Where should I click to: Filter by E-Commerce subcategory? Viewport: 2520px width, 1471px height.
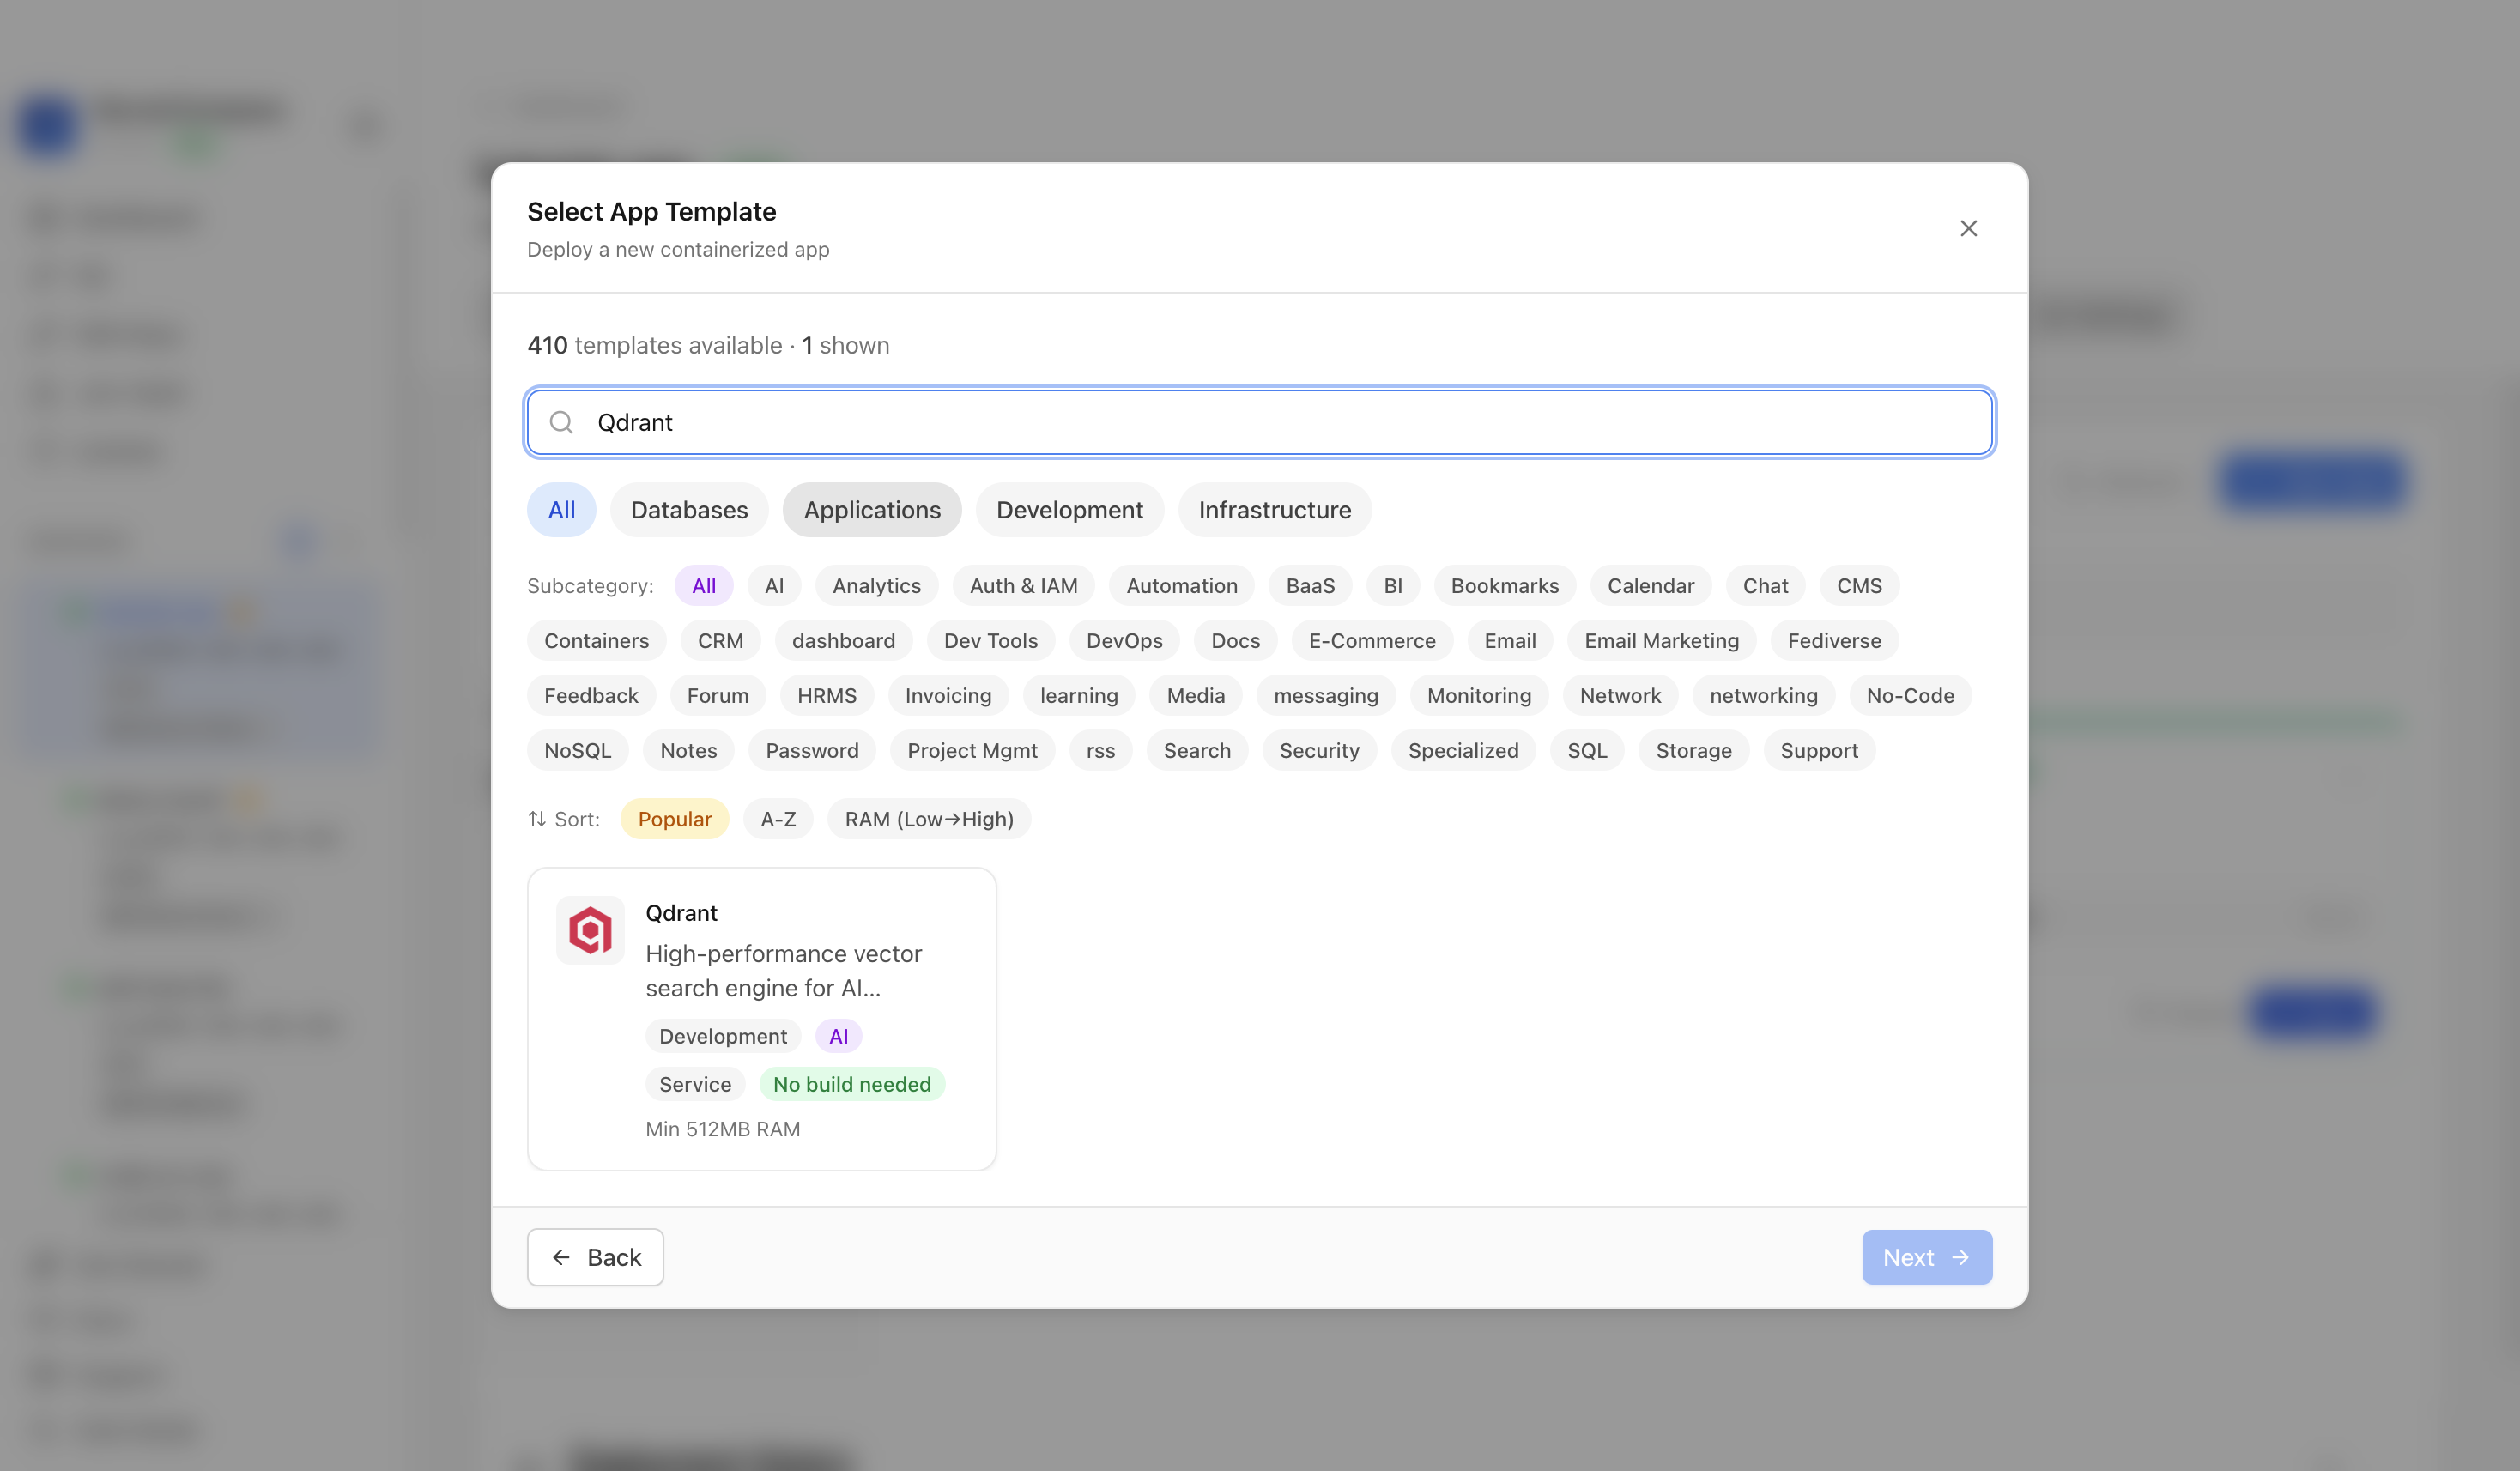pyautogui.click(x=1372, y=641)
